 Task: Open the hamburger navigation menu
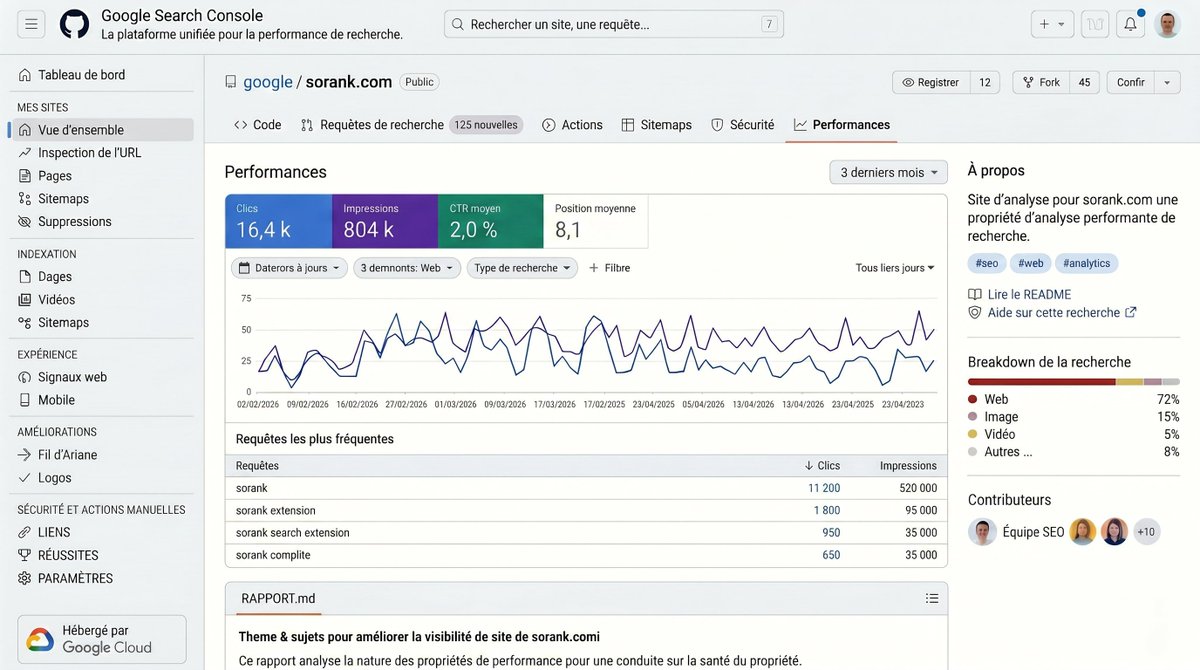point(31,25)
